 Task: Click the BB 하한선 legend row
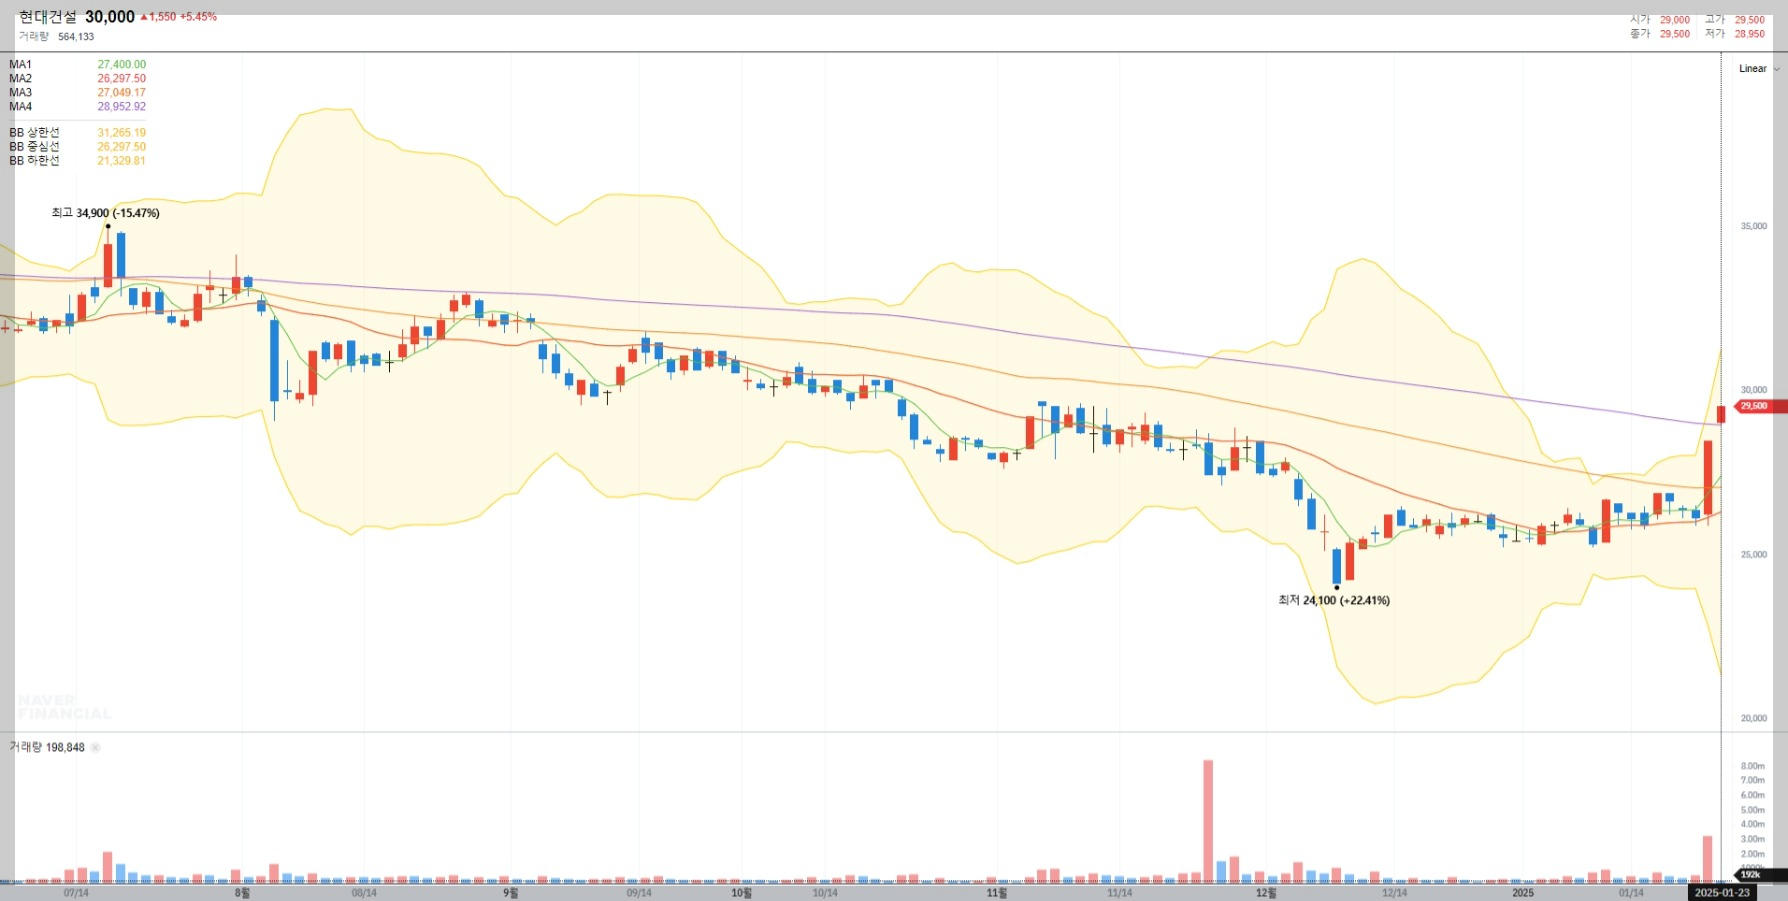tap(77, 160)
